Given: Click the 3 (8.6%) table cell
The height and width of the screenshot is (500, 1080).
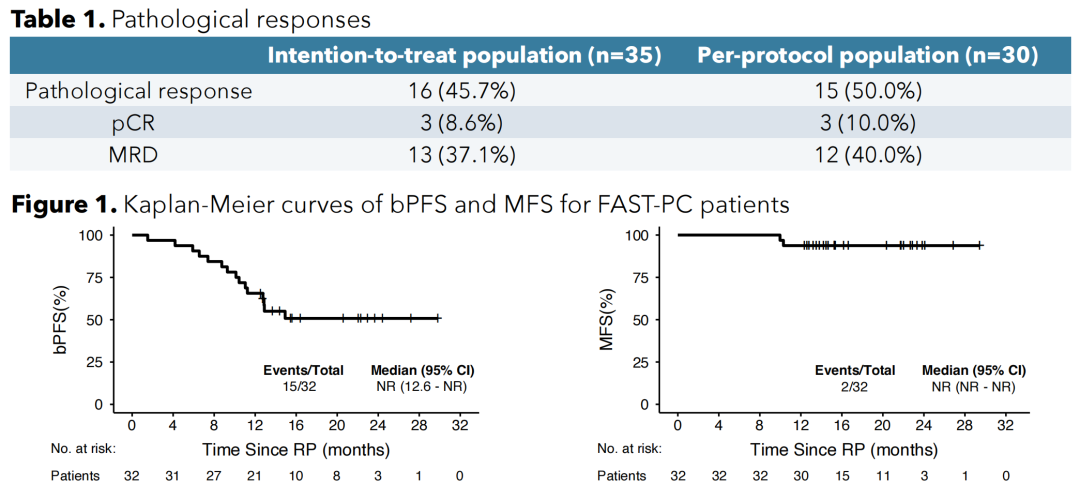Looking at the screenshot, I should [464, 123].
